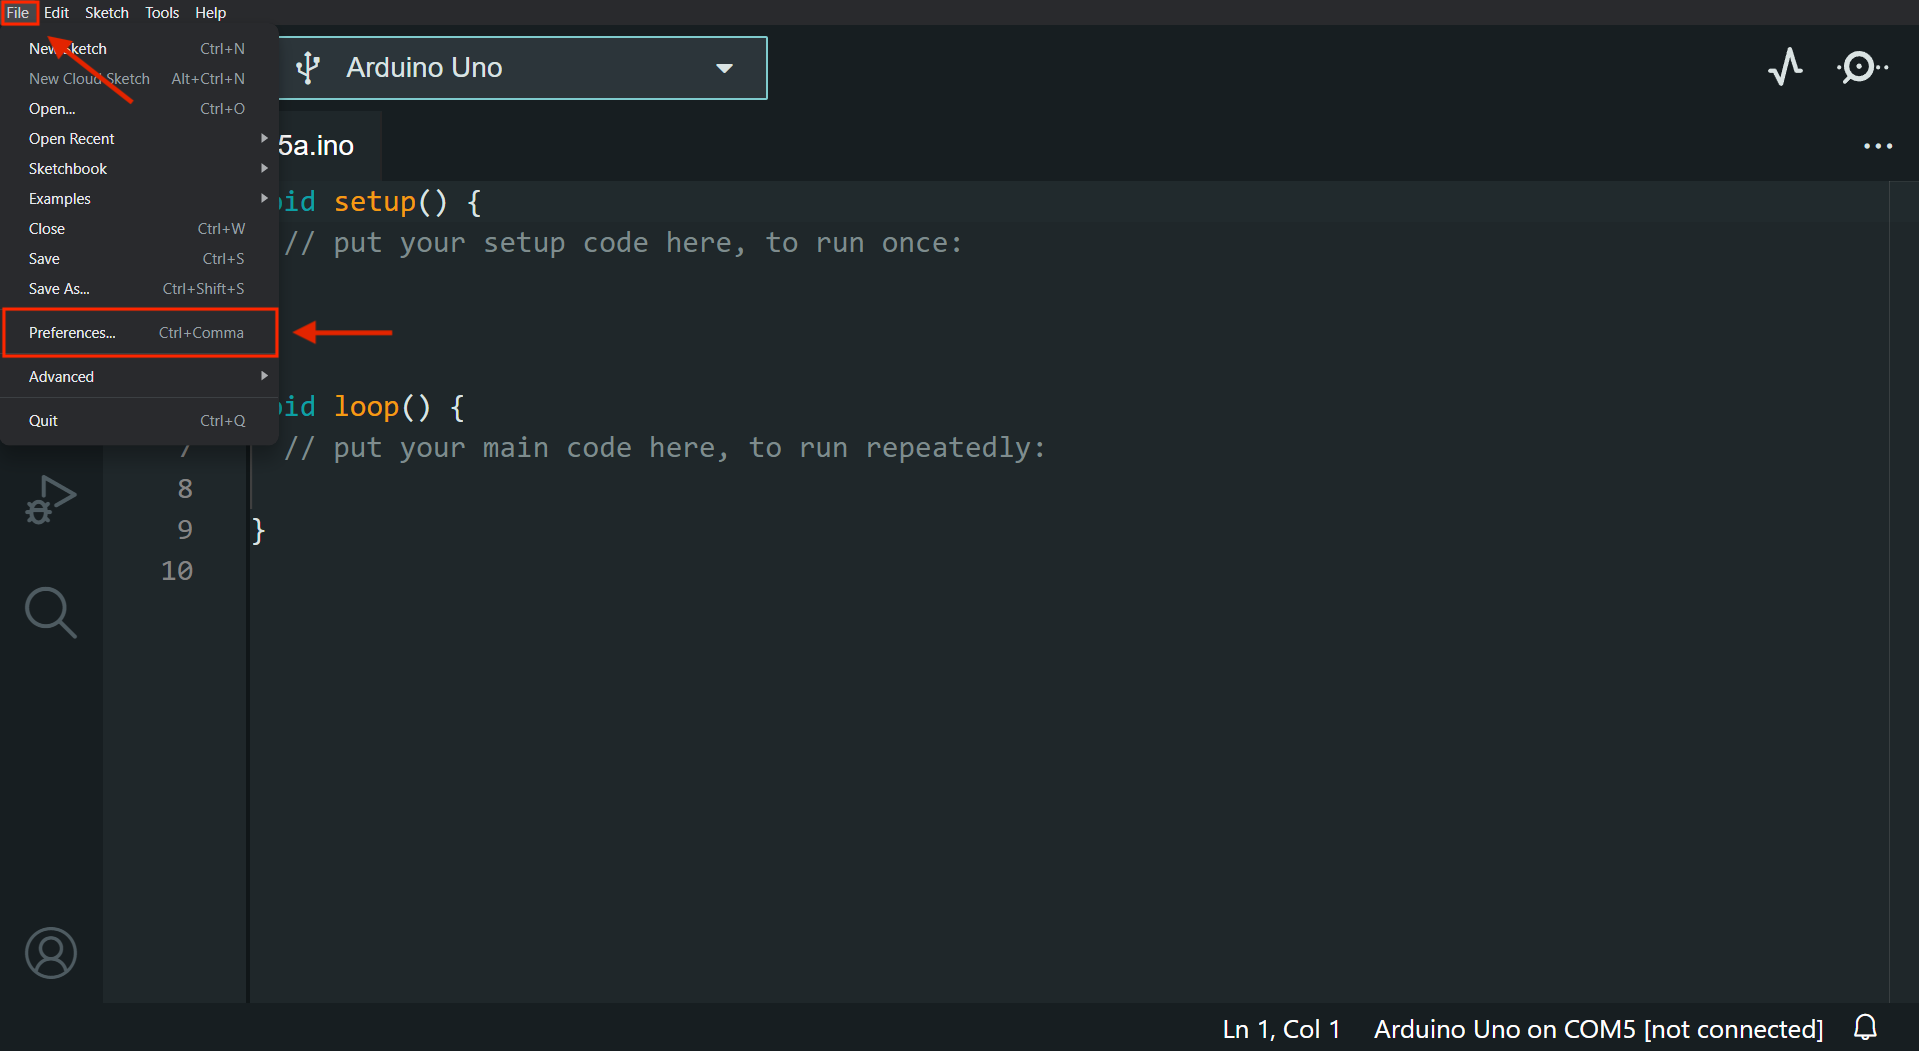Select the Help menu
Image resolution: width=1919 pixels, height=1051 pixels.
tap(210, 12)
